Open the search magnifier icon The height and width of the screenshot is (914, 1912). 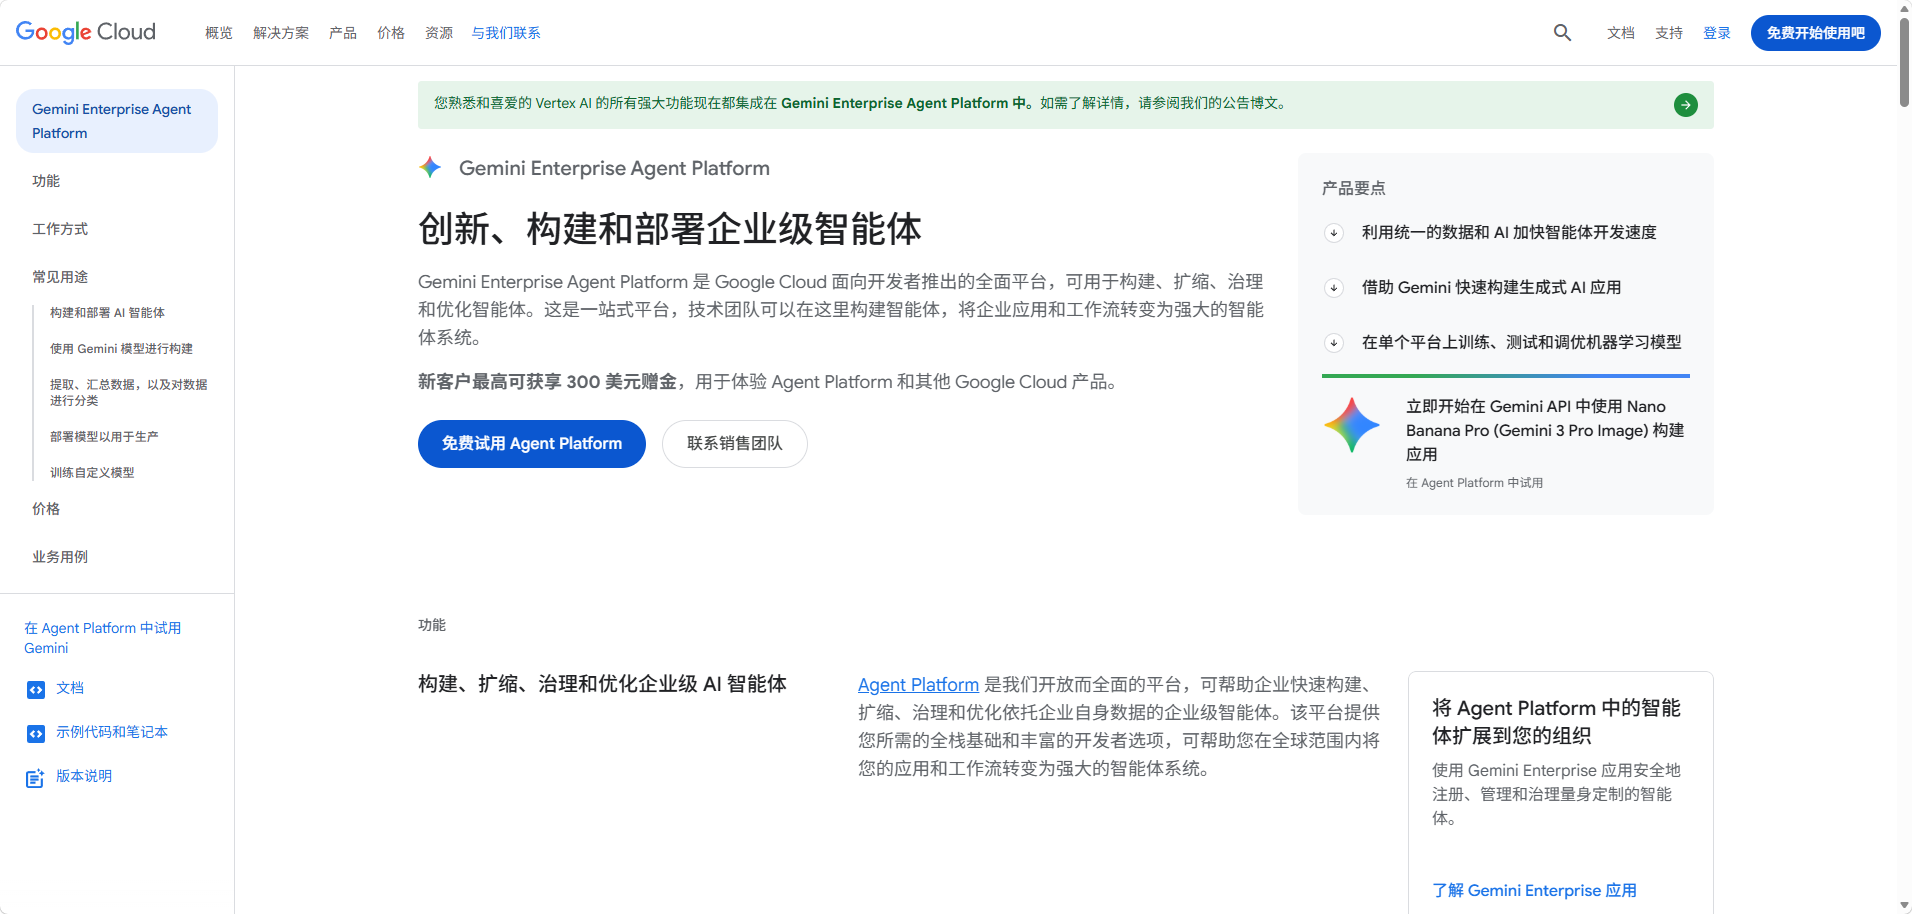(1562, 33)
